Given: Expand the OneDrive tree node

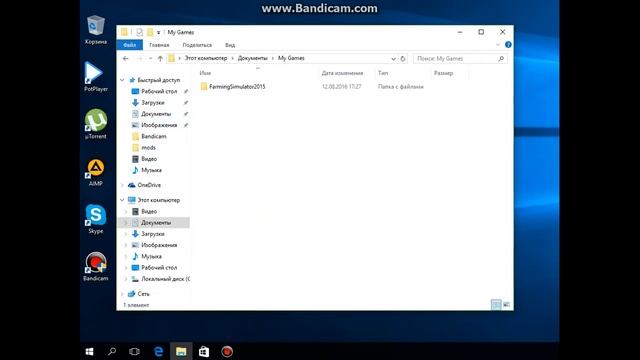Looking at the screenshot, I should point(122,185).
